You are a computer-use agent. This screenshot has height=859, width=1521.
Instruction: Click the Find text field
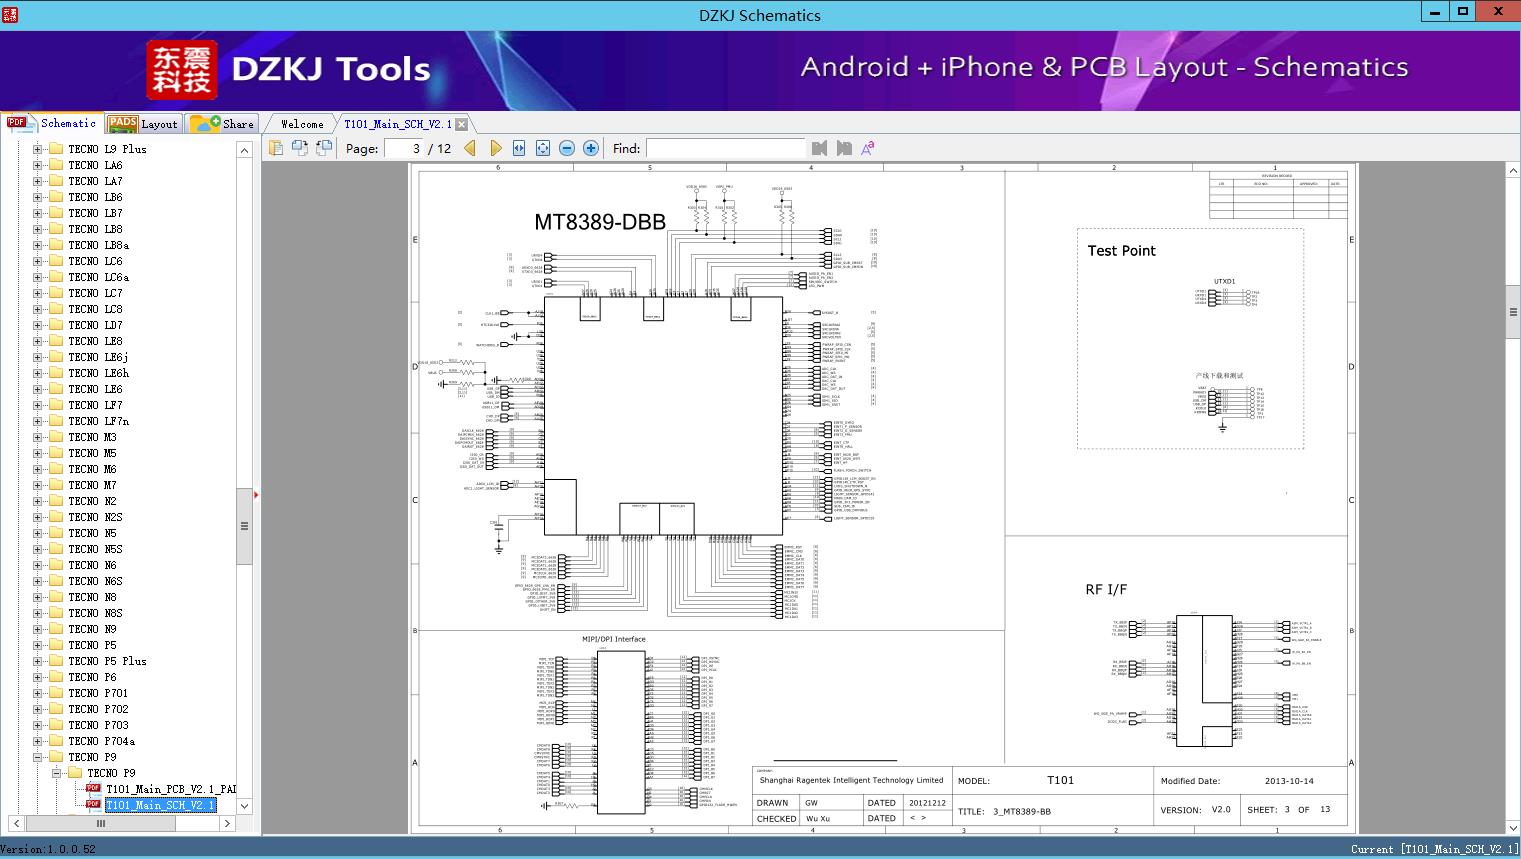725,148
